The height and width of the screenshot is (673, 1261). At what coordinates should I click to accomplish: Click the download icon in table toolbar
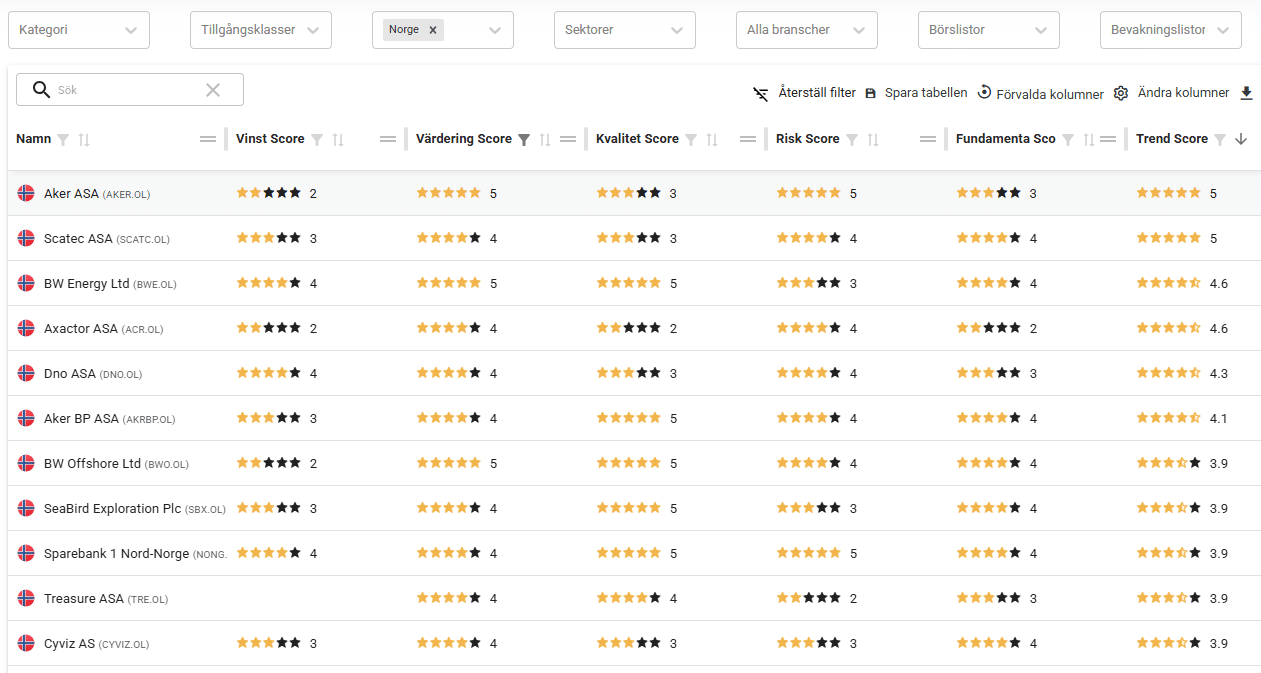(1246, 93)
